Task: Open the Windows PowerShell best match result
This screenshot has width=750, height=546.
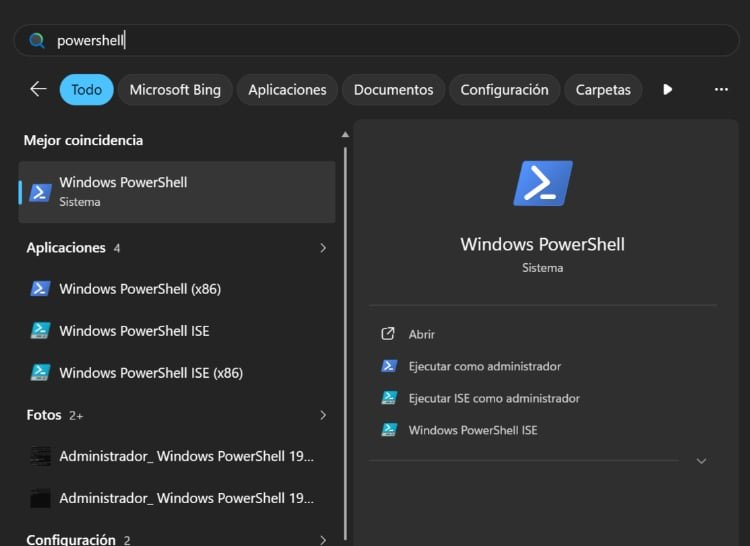Action: point(177,192)
